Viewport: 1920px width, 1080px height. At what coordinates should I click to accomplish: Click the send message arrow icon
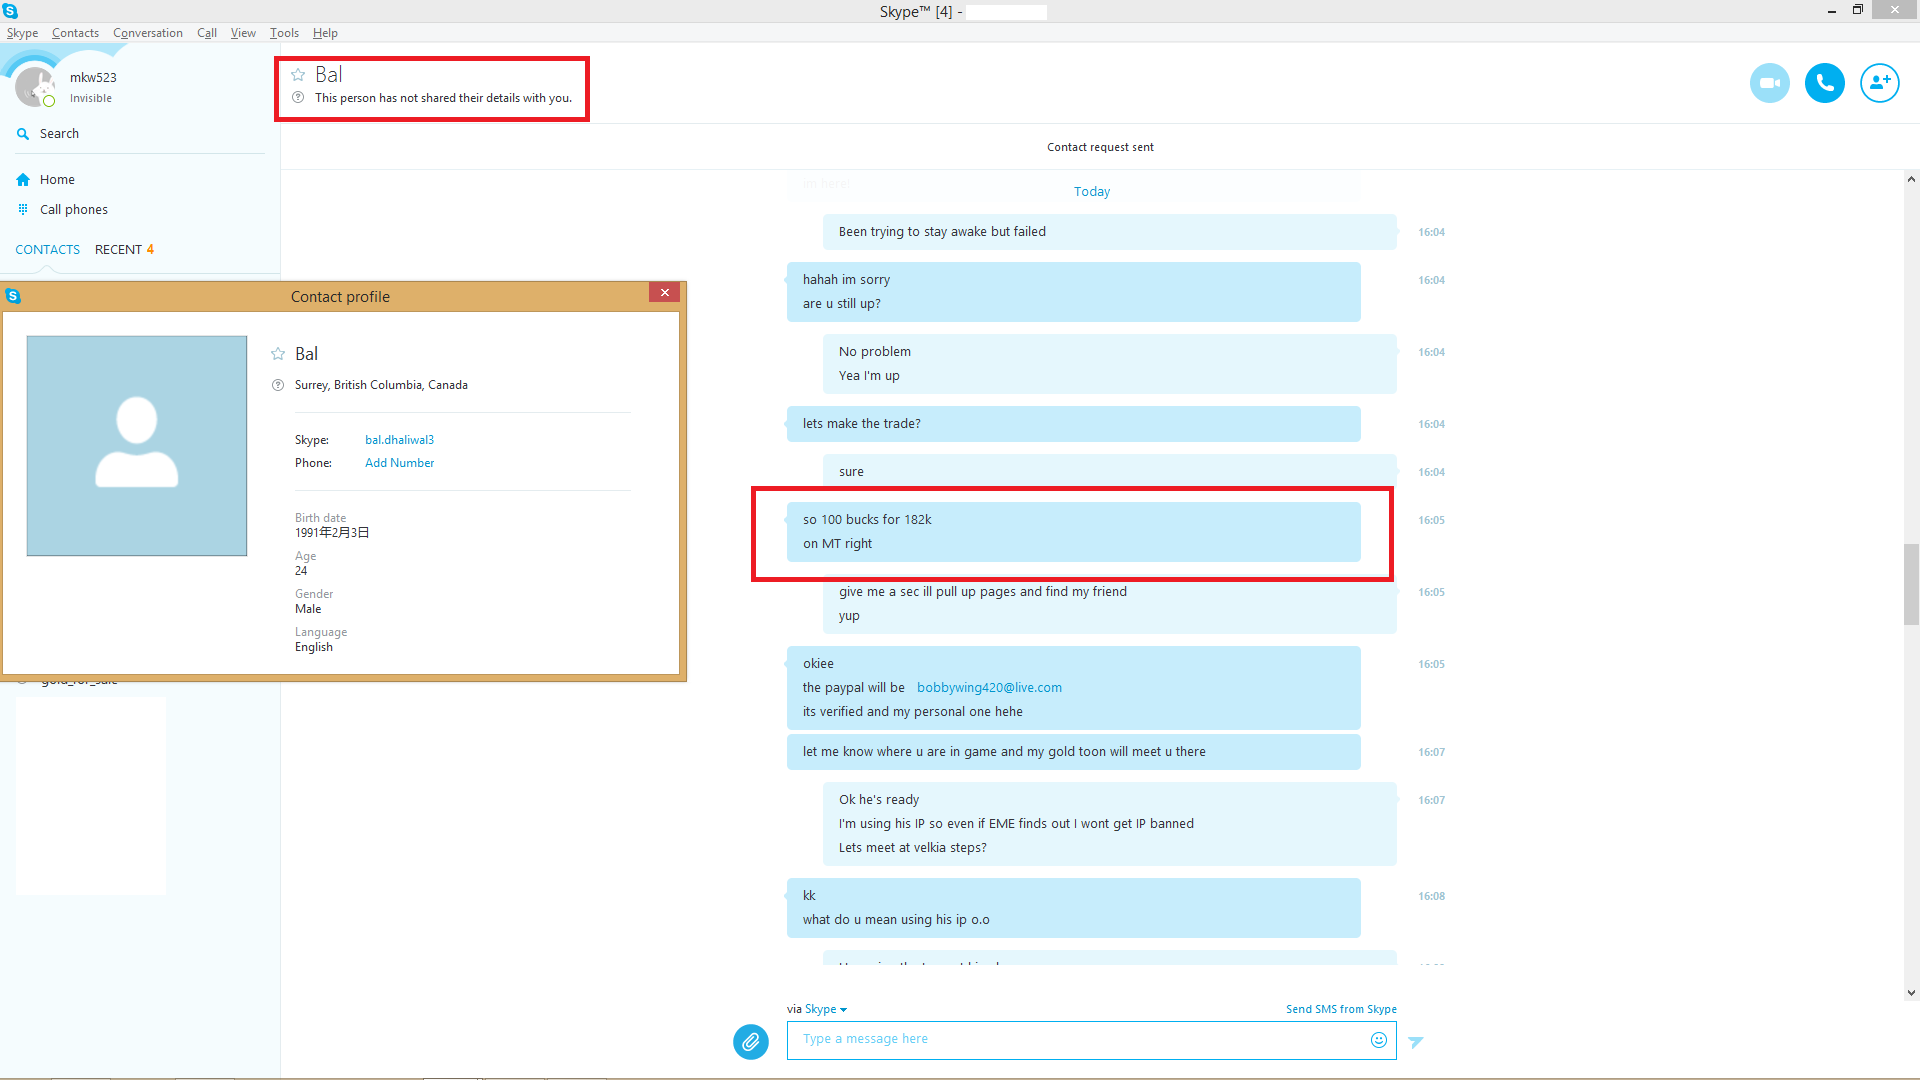(x=1415, y=1042)
